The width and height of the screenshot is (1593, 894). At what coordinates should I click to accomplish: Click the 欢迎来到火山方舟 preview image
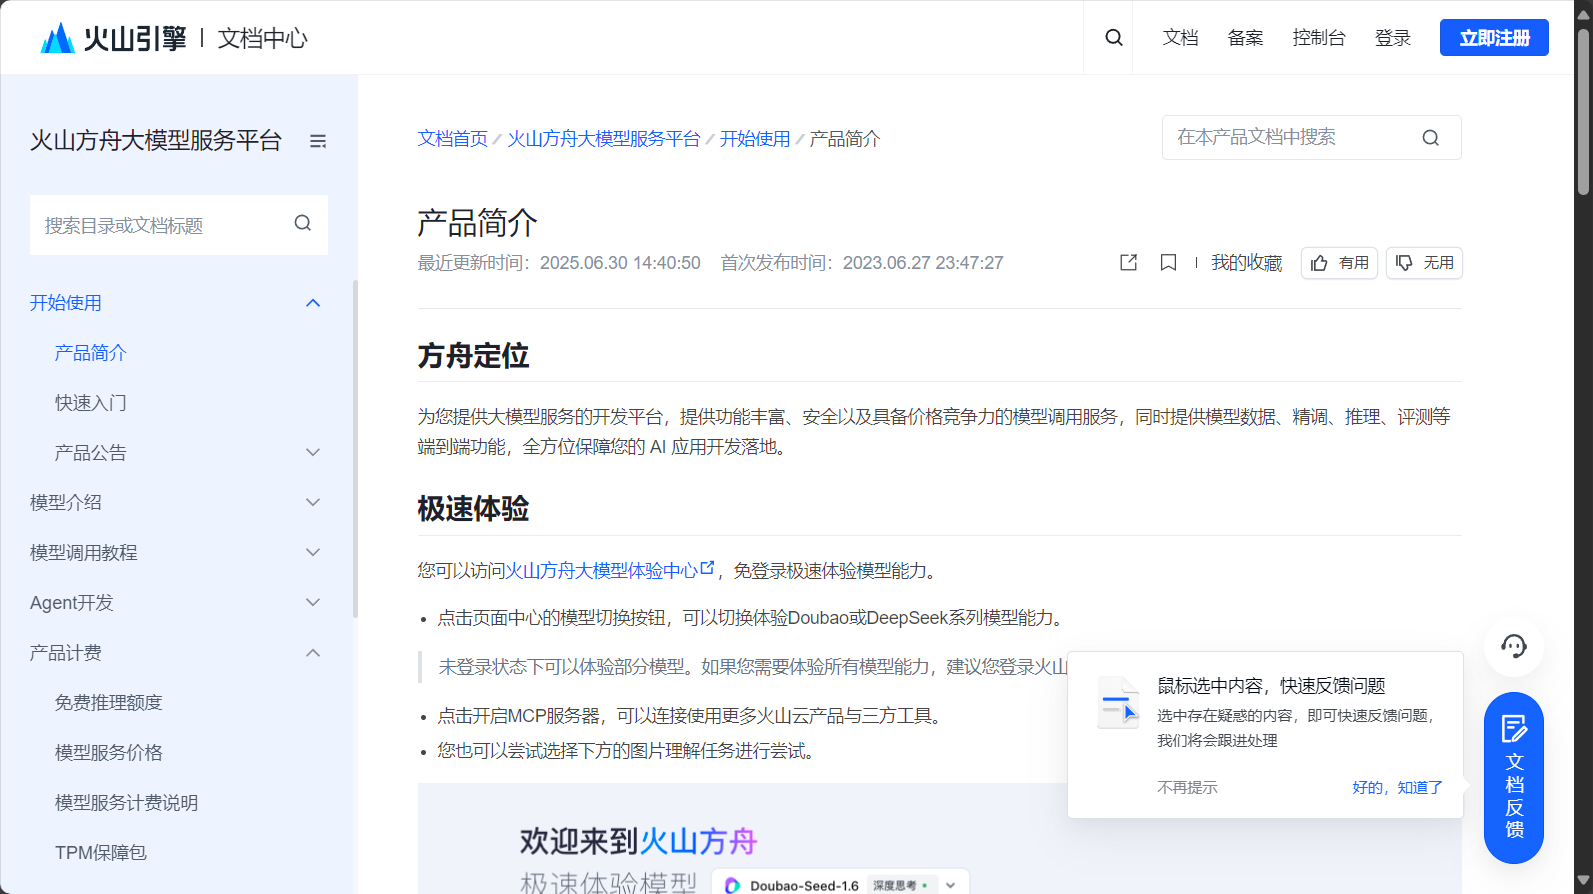pos(940,838)
